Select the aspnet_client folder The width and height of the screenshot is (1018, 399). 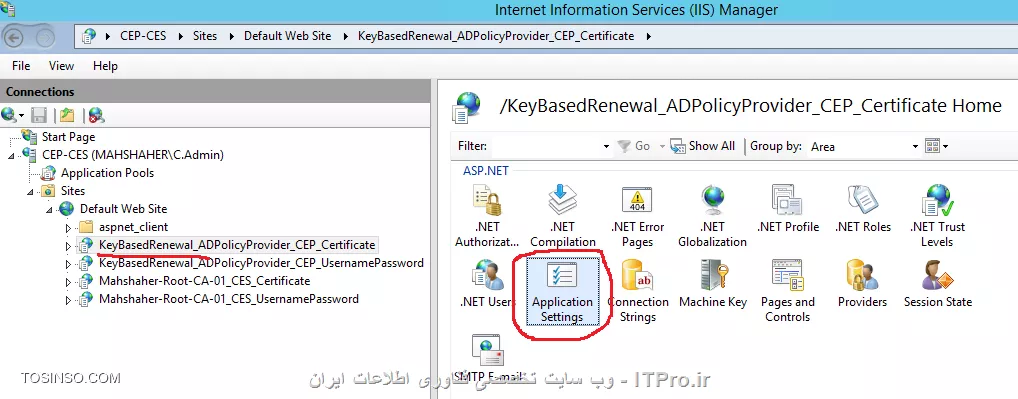tap(133, 227)
